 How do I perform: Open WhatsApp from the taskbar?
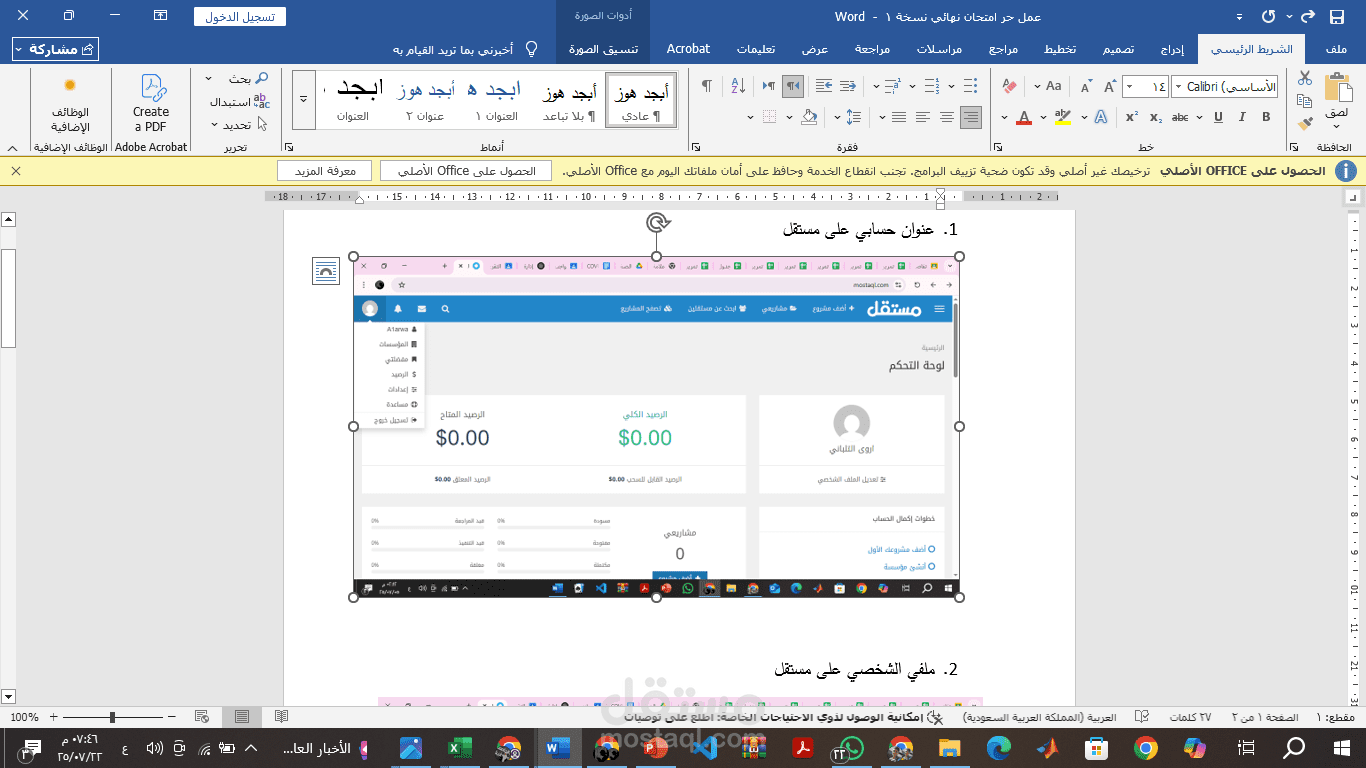851,747
